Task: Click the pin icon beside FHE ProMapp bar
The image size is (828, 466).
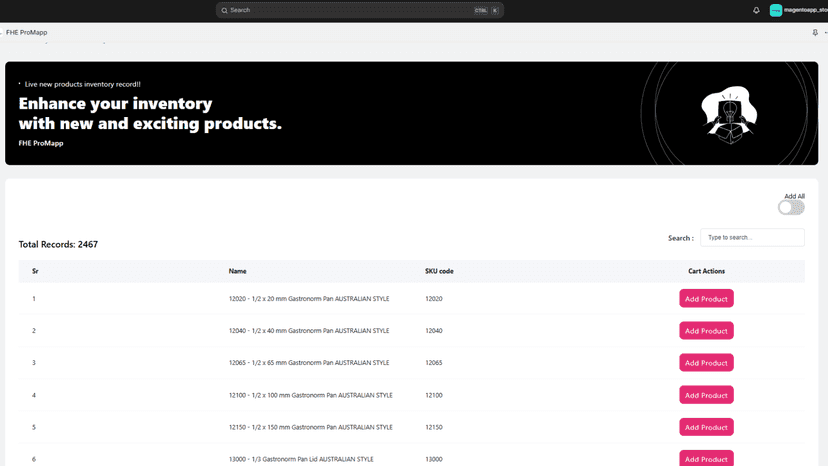Action: click(815, 32)
